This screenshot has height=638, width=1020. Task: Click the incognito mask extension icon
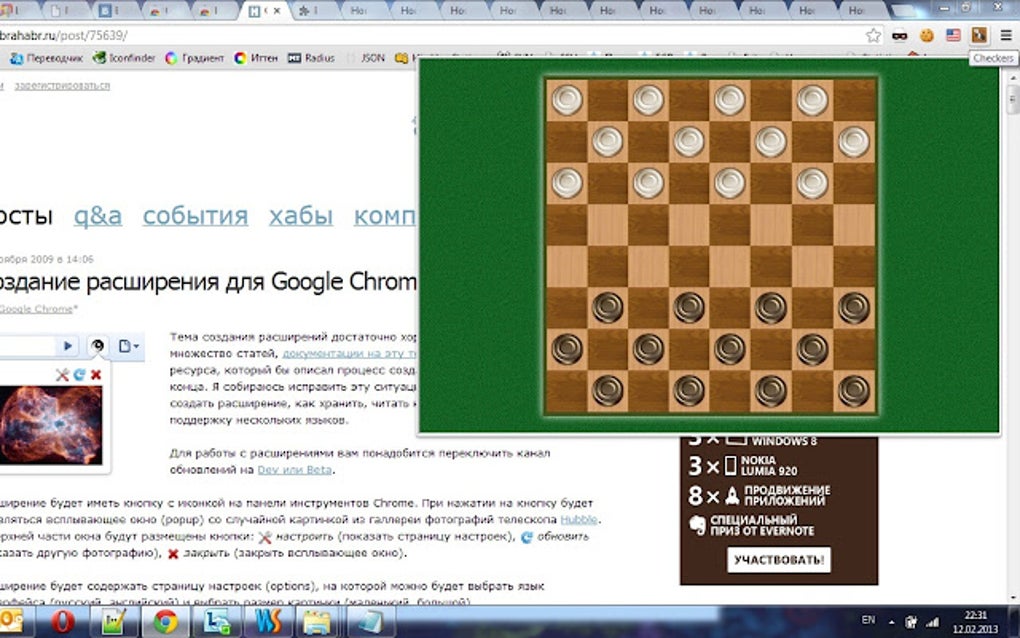898,35
